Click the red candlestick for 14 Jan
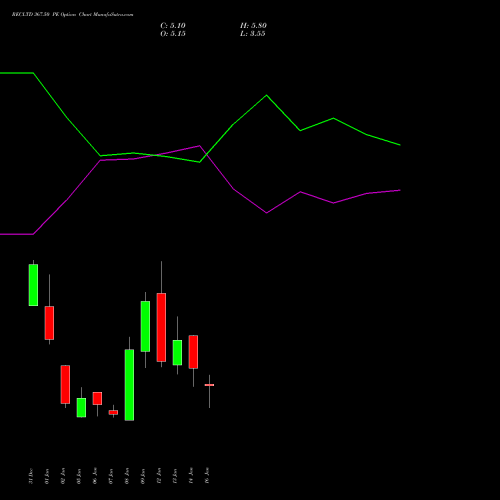Image resolution: width=500 pixels, height=500 pixels. tap(193, 352)
